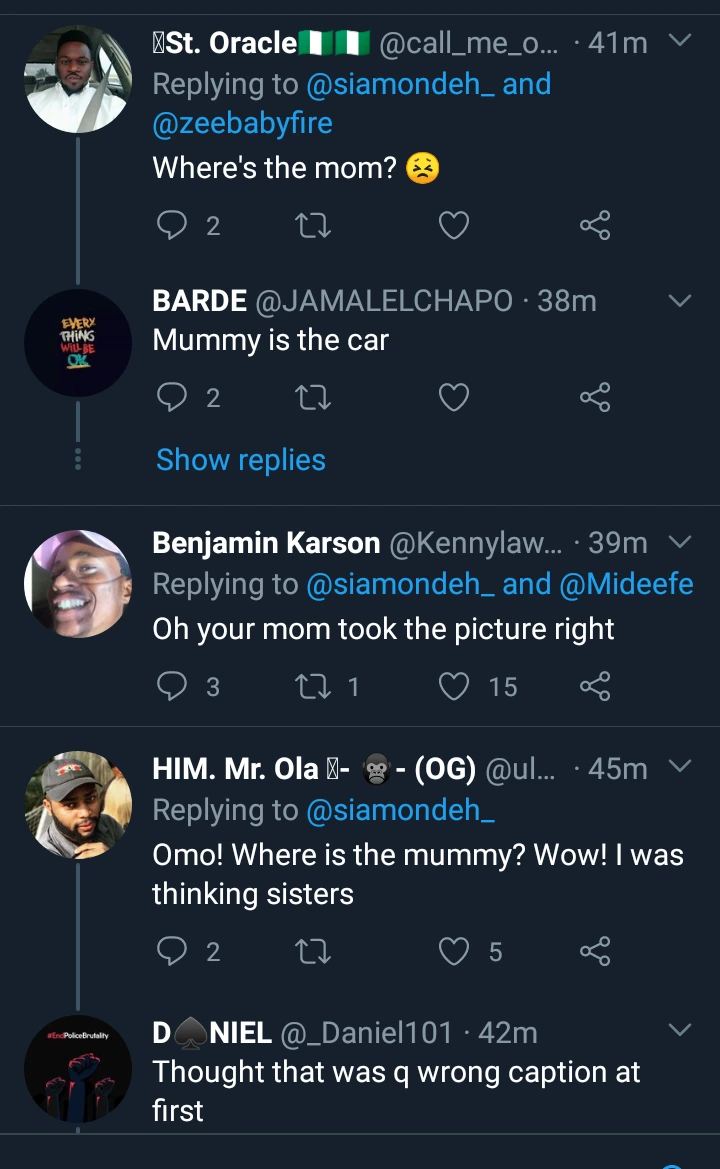Share BARDE's tweet
Screen dimensions: 720x1169
click(595, 399)
